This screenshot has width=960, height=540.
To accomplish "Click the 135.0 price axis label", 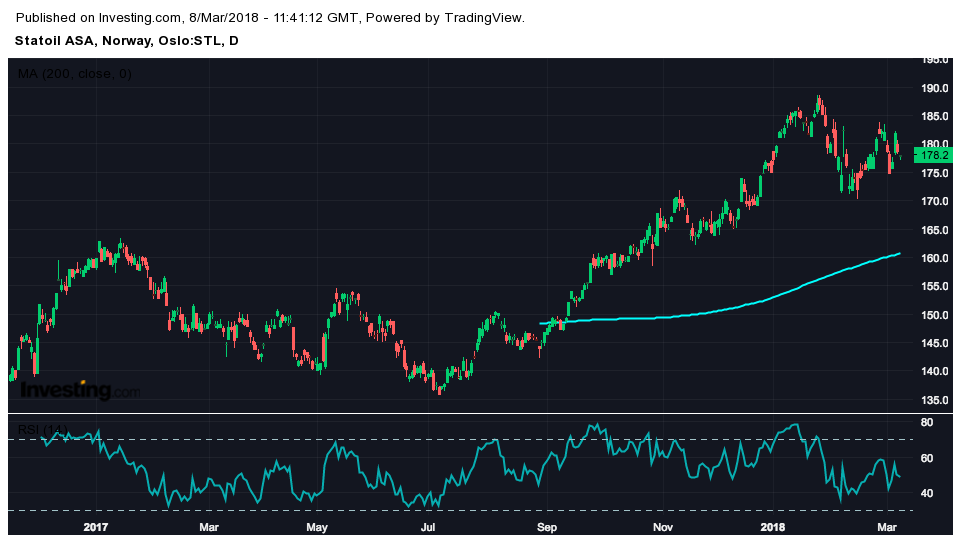I will pos(935,400).
